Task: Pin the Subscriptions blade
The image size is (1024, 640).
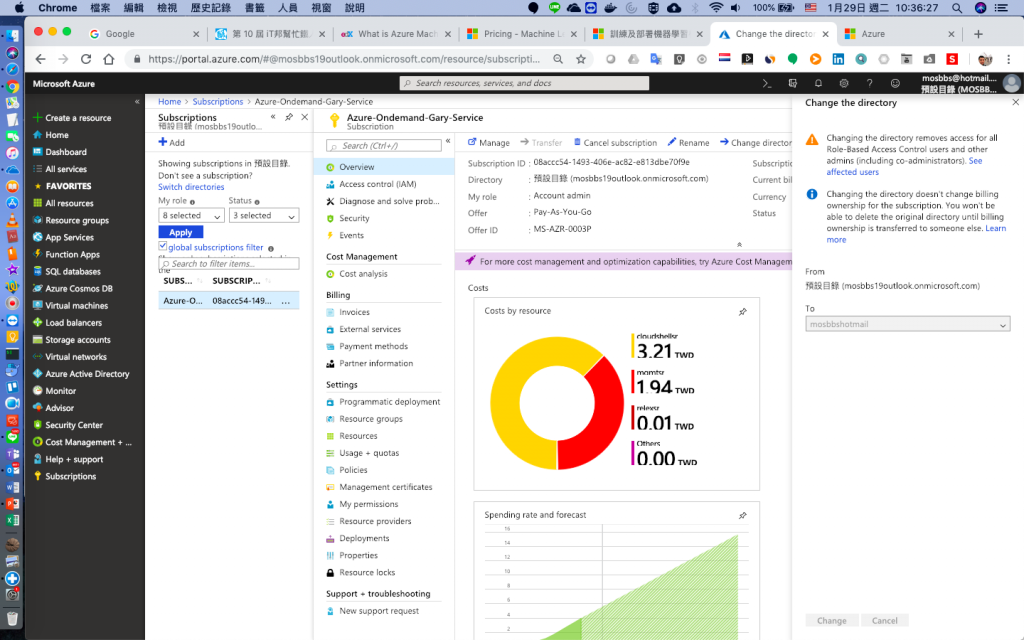Action: pos(289,117)
